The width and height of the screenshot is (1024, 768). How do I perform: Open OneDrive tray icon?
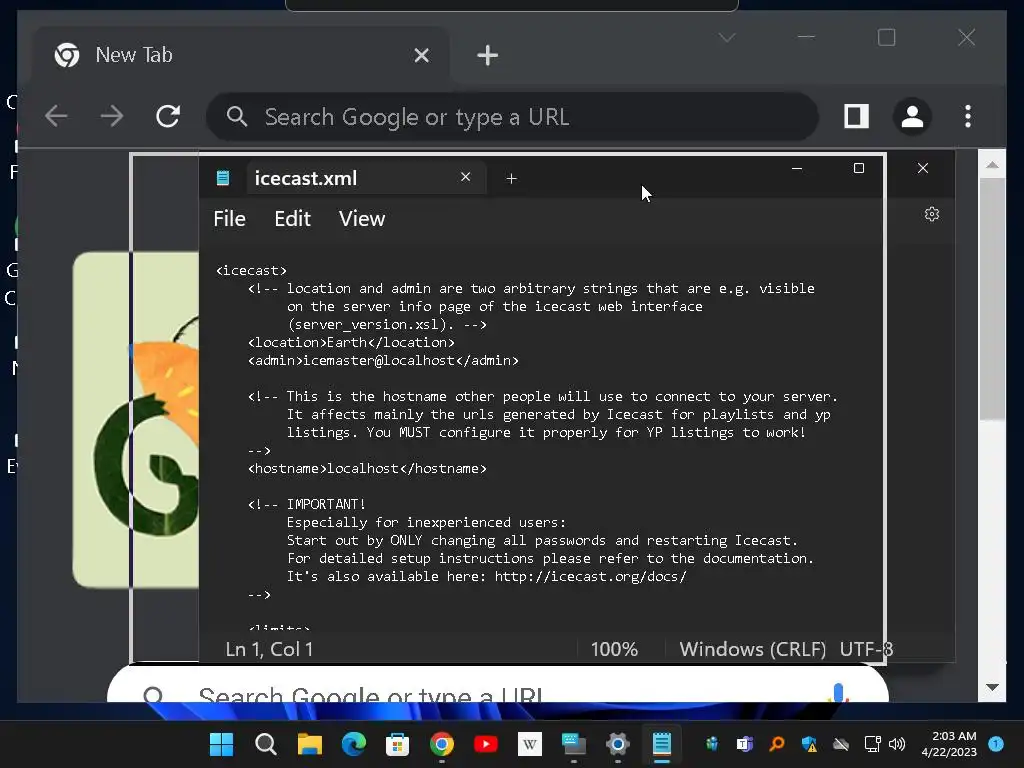[x=841, y=744]
